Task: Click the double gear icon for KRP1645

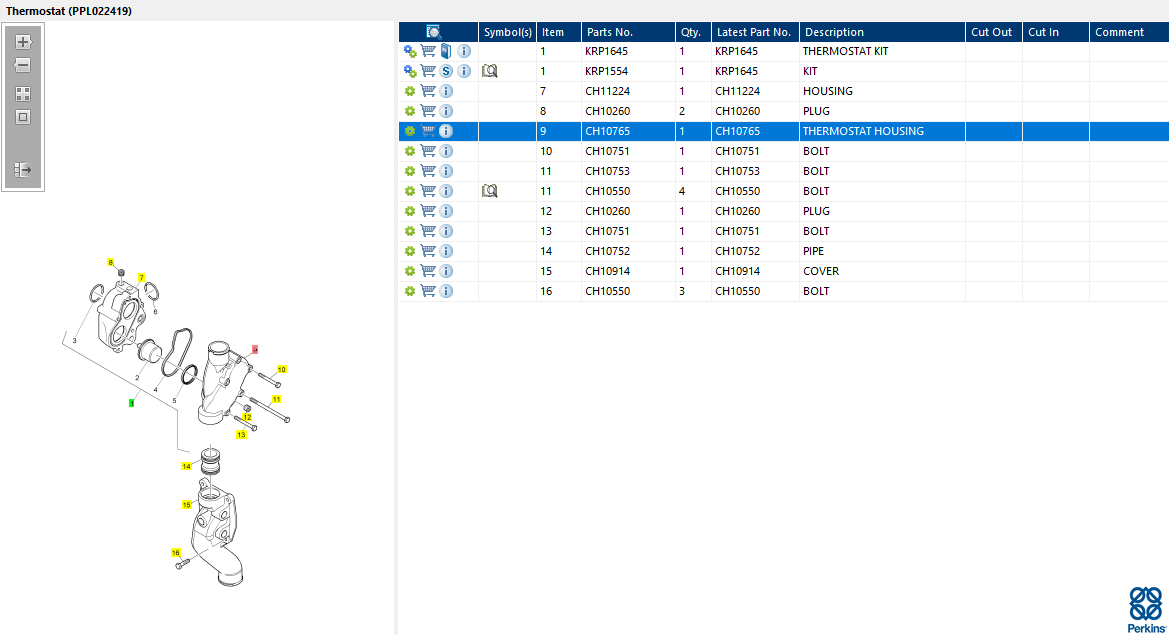Action: (x=410, y=51)
